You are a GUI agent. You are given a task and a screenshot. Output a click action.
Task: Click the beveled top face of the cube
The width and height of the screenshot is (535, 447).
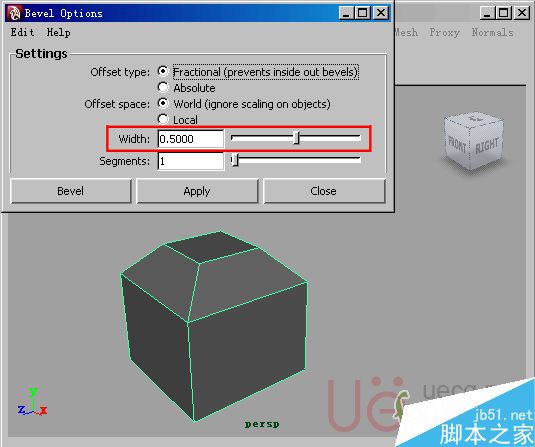pos(212,247)
